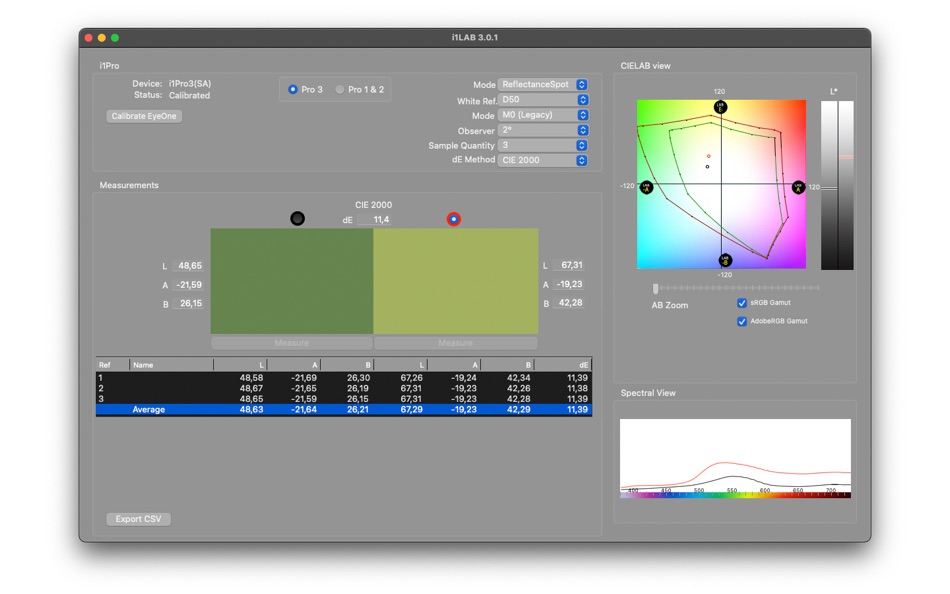Open the Observer 2° dropdown
Image resolution: width=950 pixels, height=594 pixels.
click(x=542, y=130)
